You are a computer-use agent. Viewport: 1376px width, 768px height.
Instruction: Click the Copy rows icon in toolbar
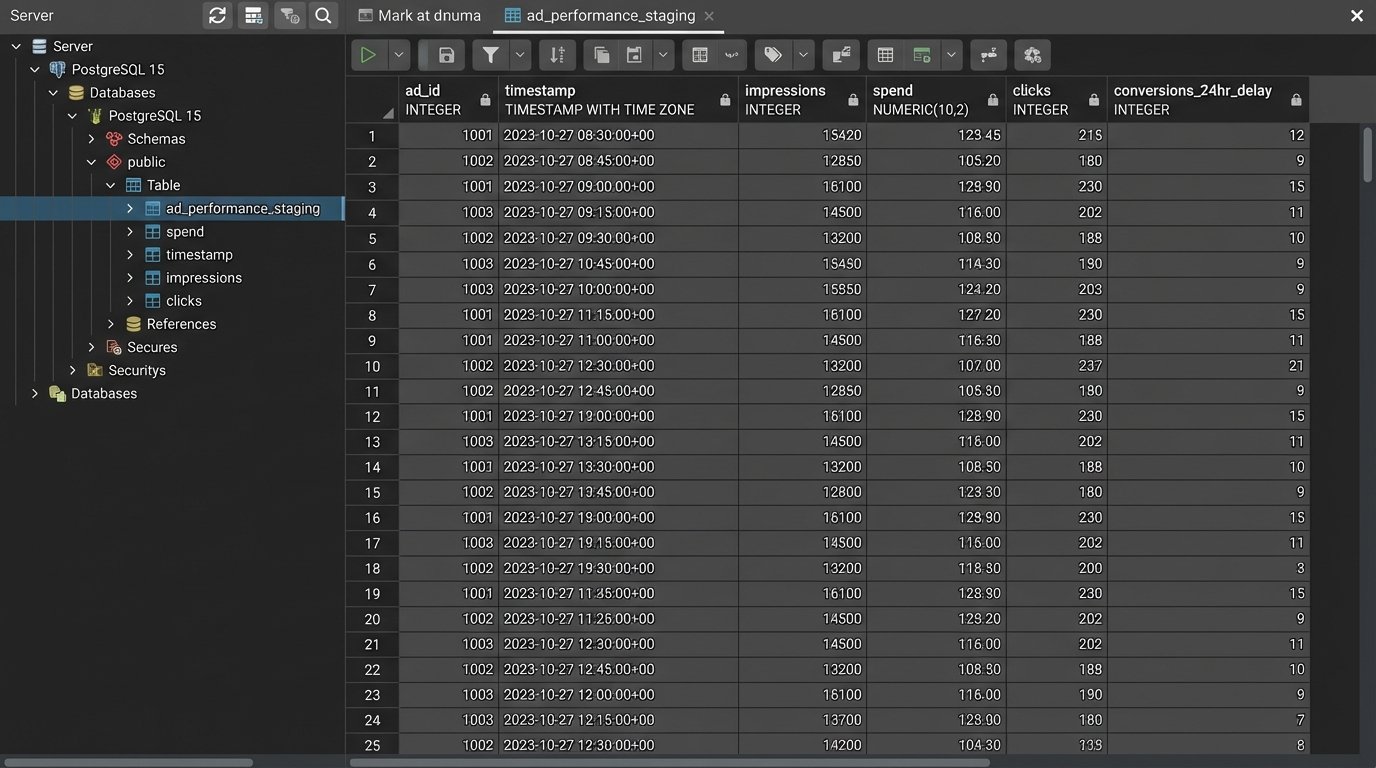[x=601, y=55]
